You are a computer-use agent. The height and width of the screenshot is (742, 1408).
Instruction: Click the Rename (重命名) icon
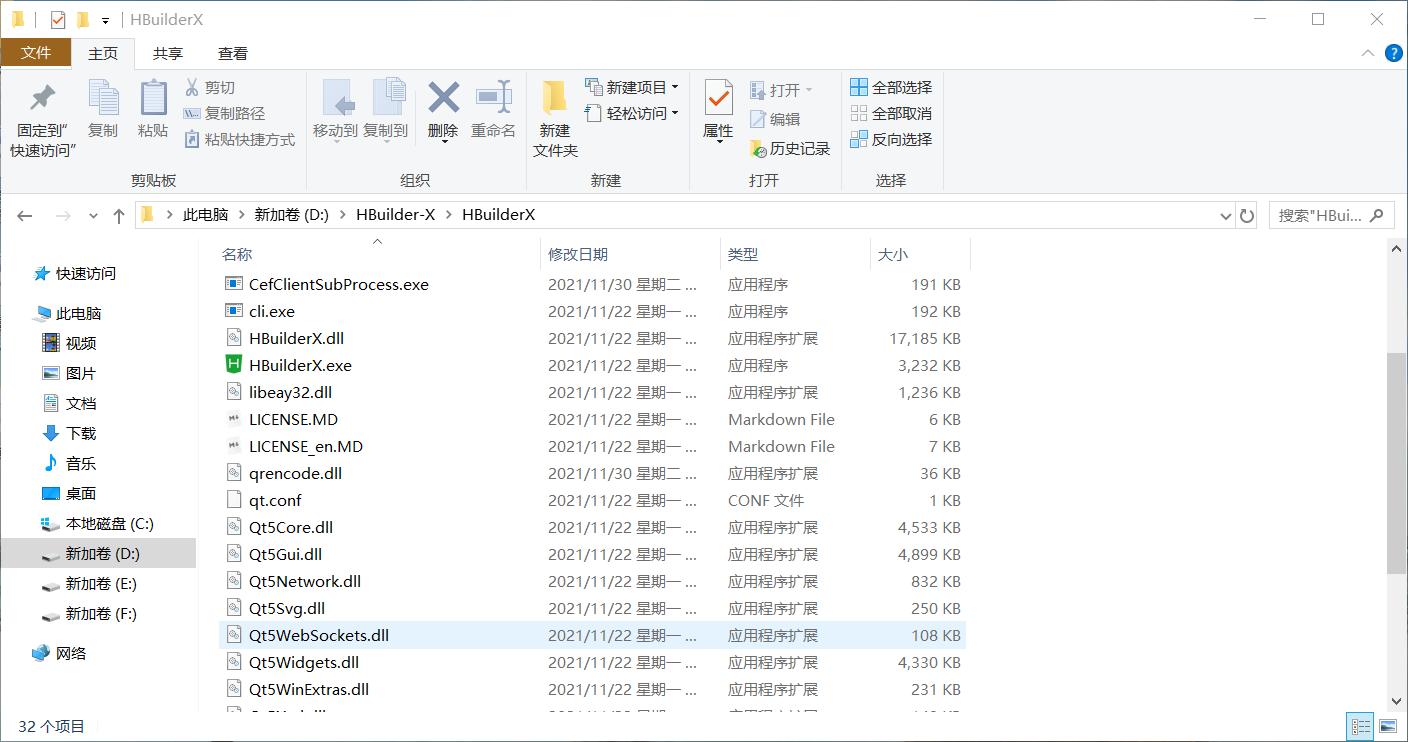[x=493, y=97]
